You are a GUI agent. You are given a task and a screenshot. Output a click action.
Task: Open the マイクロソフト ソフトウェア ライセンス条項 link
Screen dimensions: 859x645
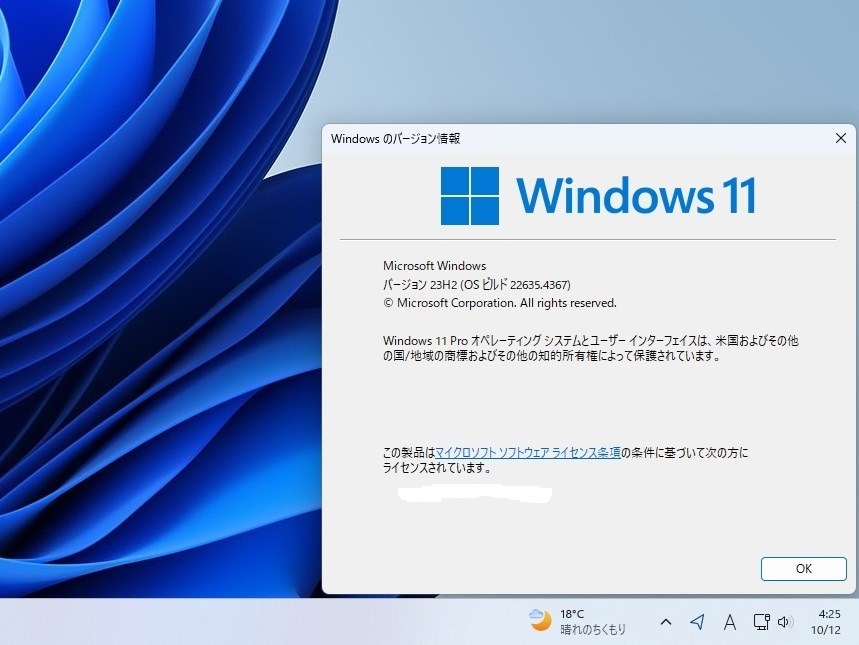point(528,453)
